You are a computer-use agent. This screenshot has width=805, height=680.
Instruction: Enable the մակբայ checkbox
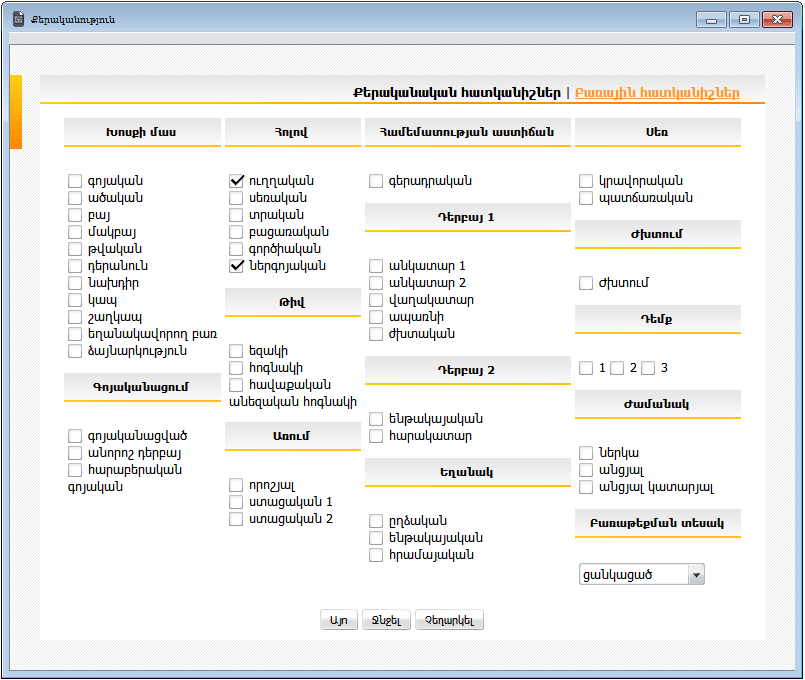coord(75,231)
